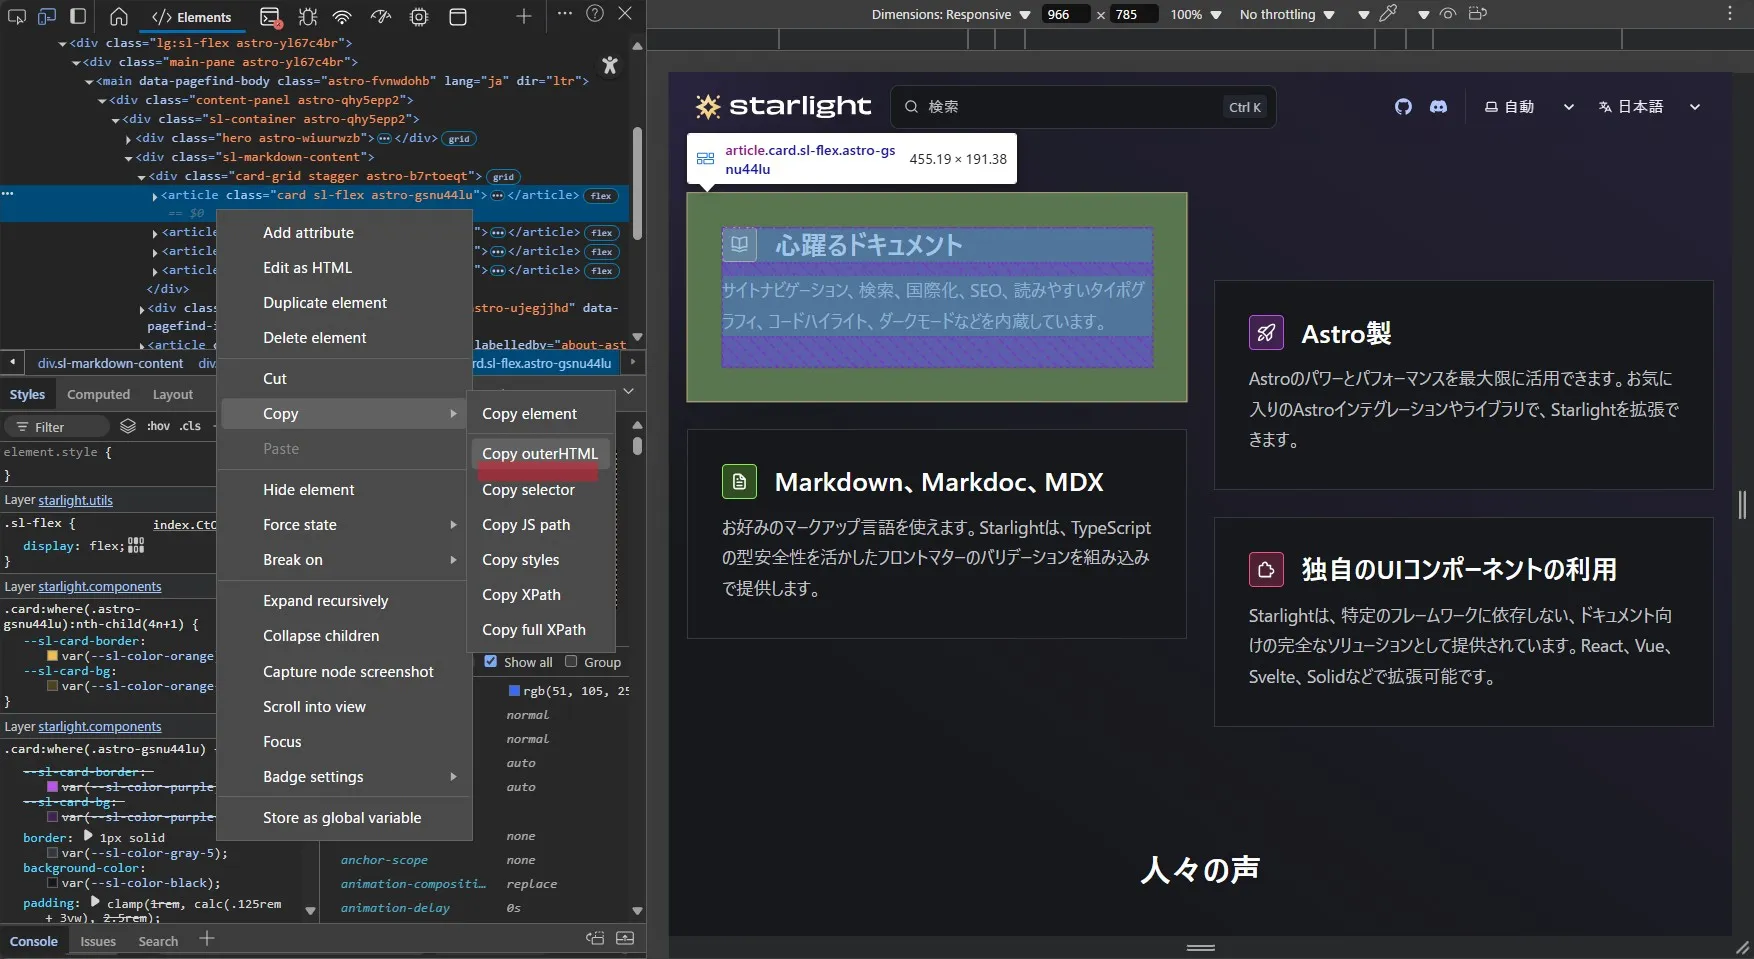Image resolution: width=1754 pixels, height=959 pixels.
Task: Click the width field showing 966
Action: pos(1065,14)
